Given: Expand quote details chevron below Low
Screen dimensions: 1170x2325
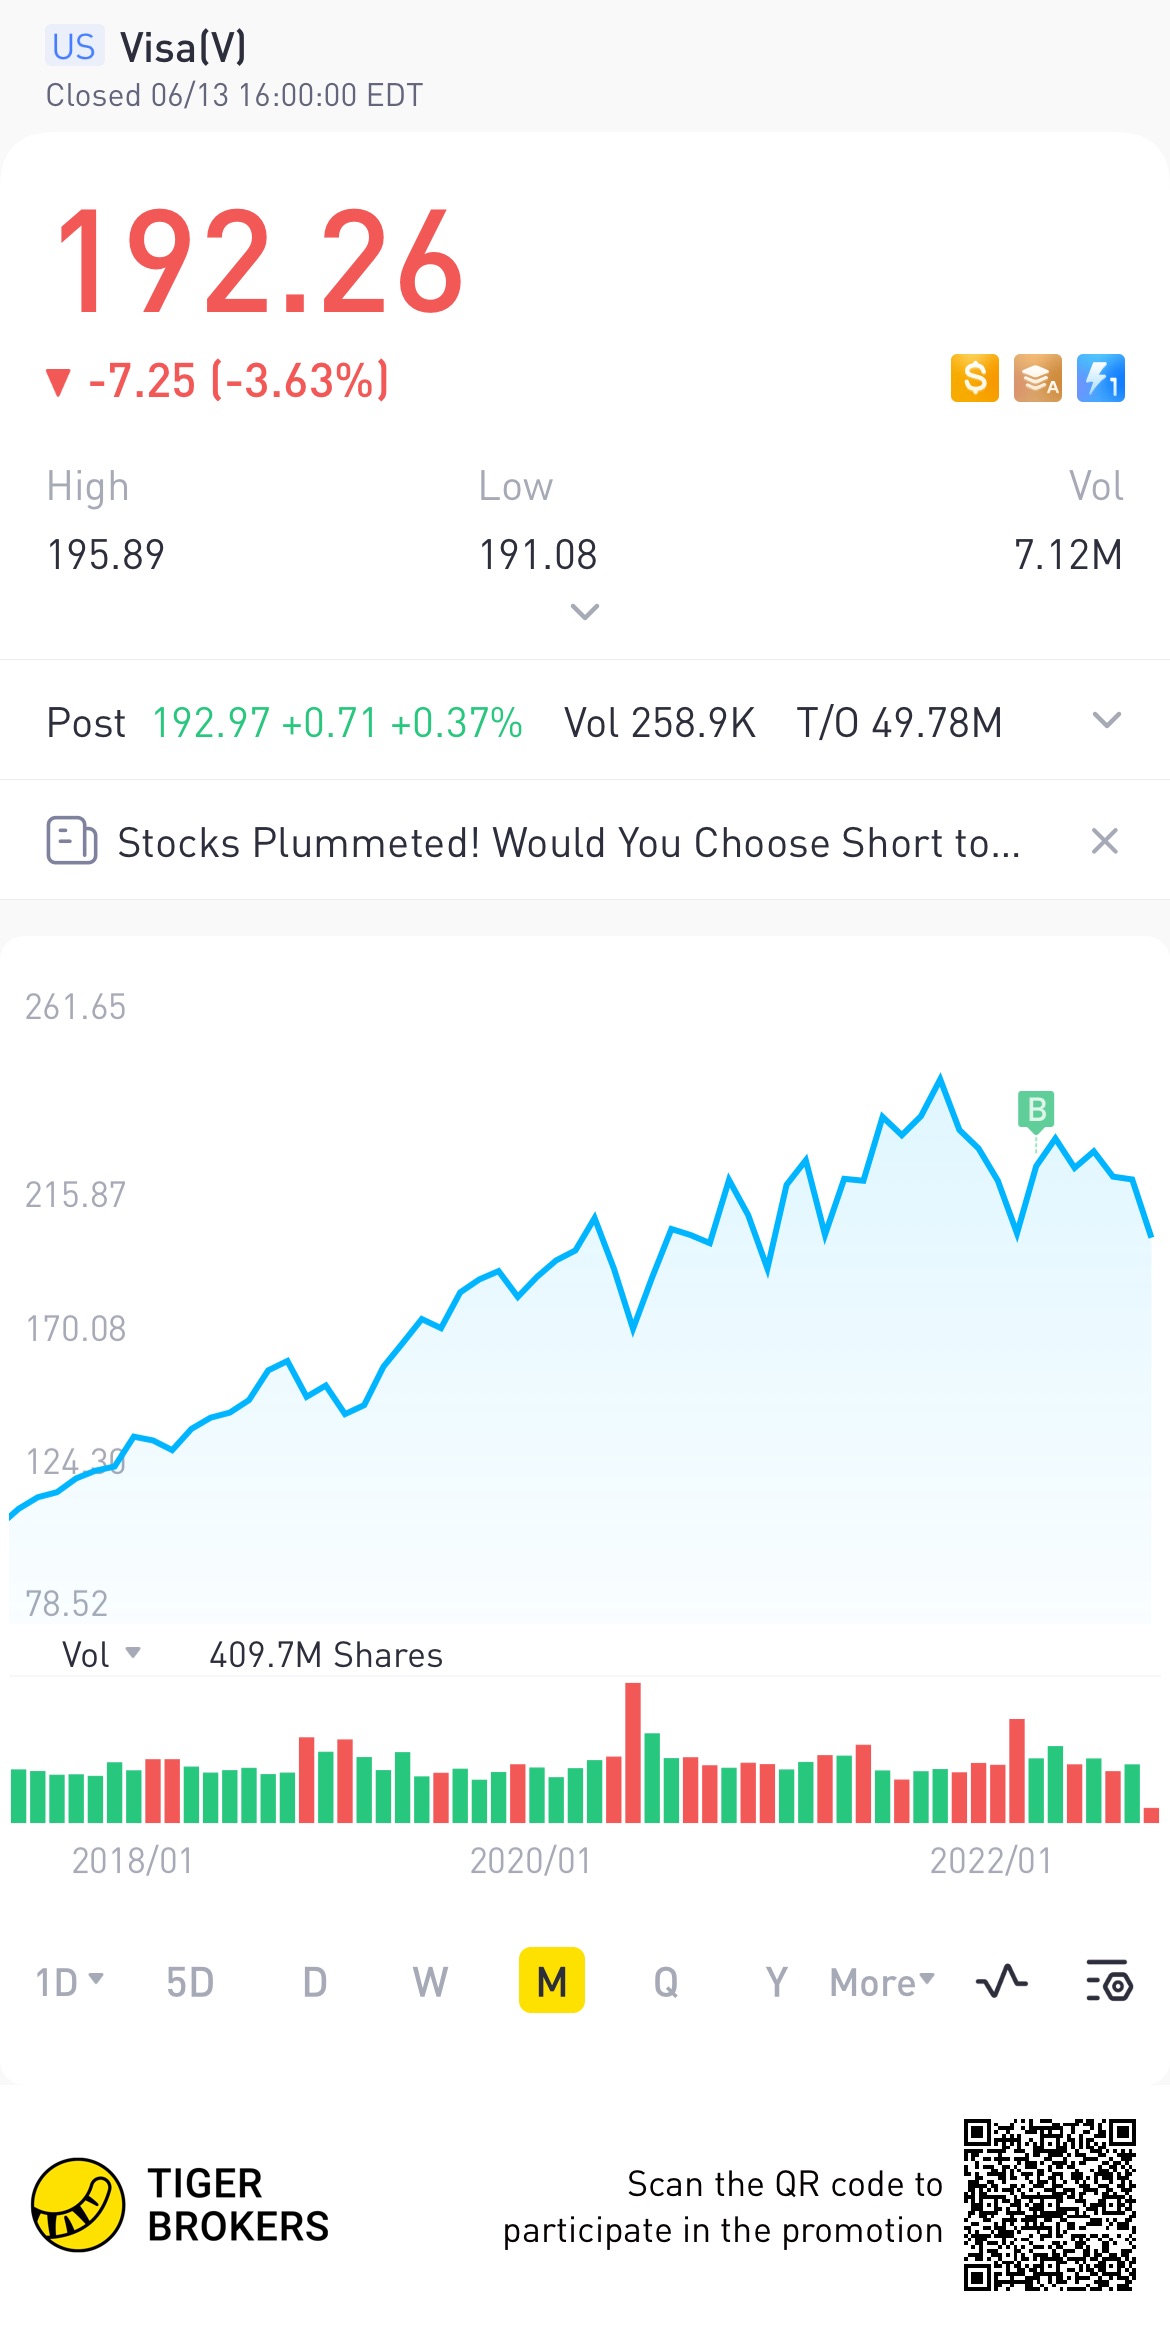Looking at the screenshot, I should point(584,611).
